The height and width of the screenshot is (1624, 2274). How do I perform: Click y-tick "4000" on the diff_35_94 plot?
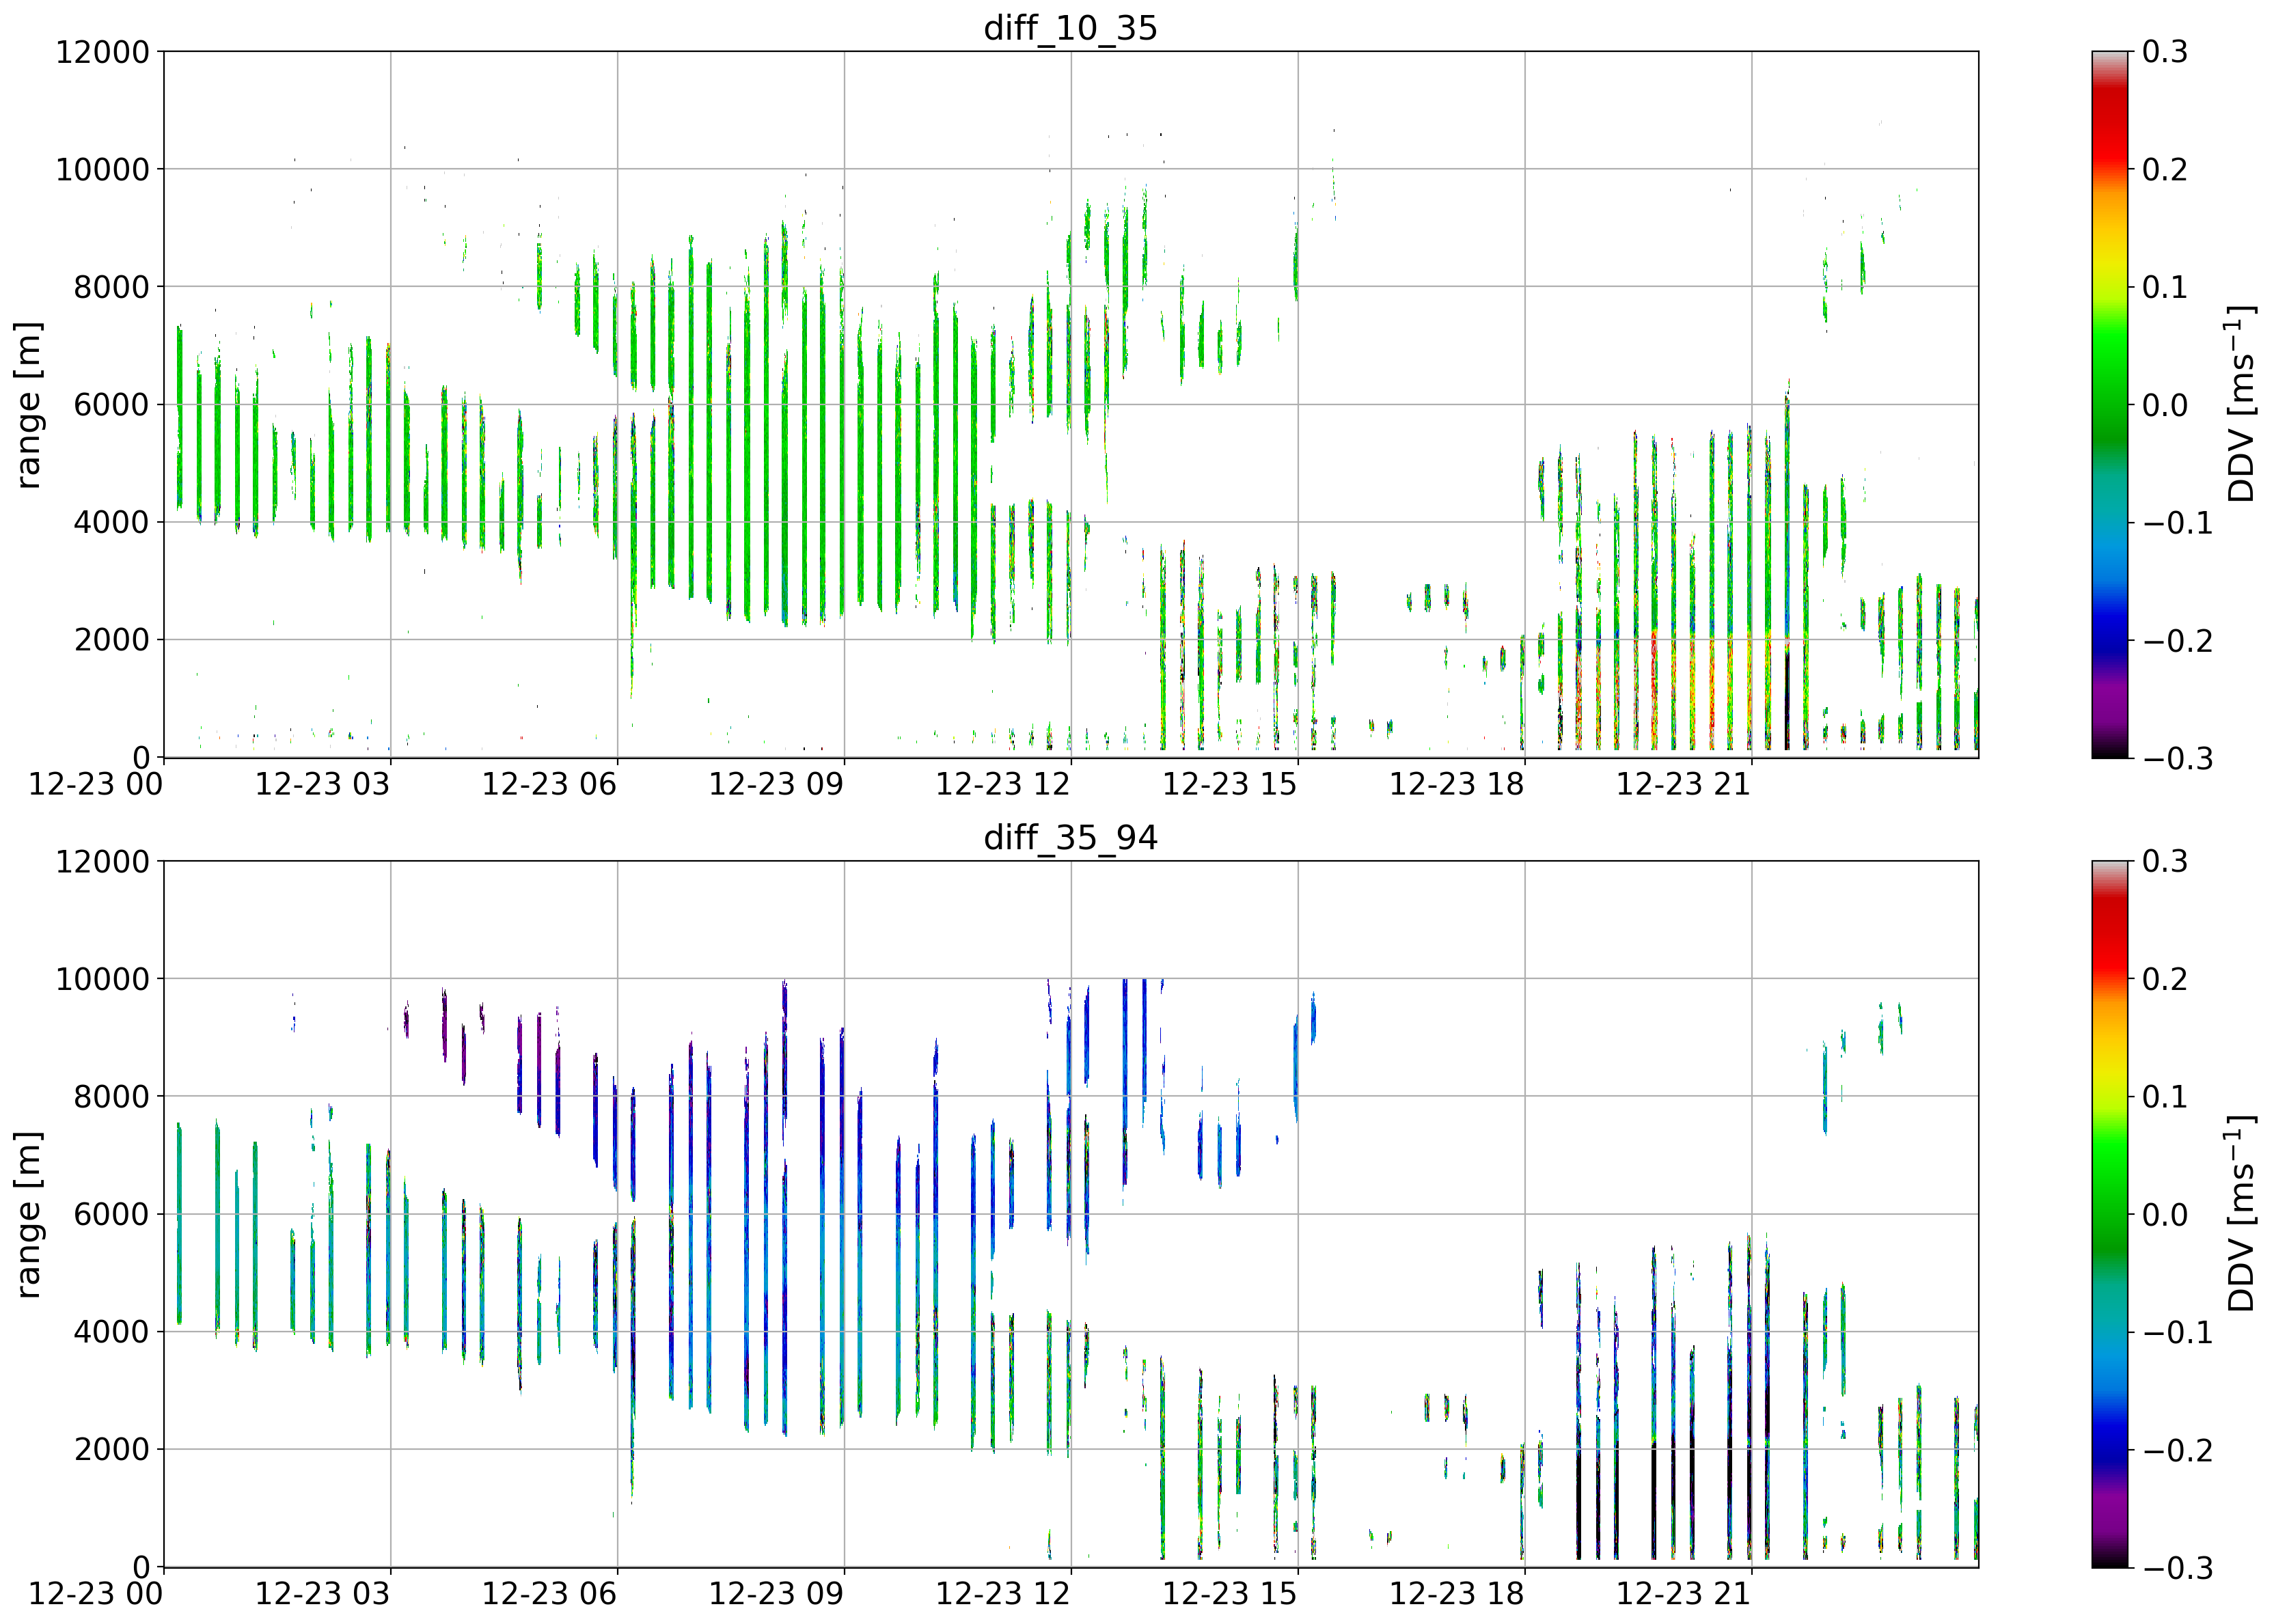click(x=111, y=1332)
